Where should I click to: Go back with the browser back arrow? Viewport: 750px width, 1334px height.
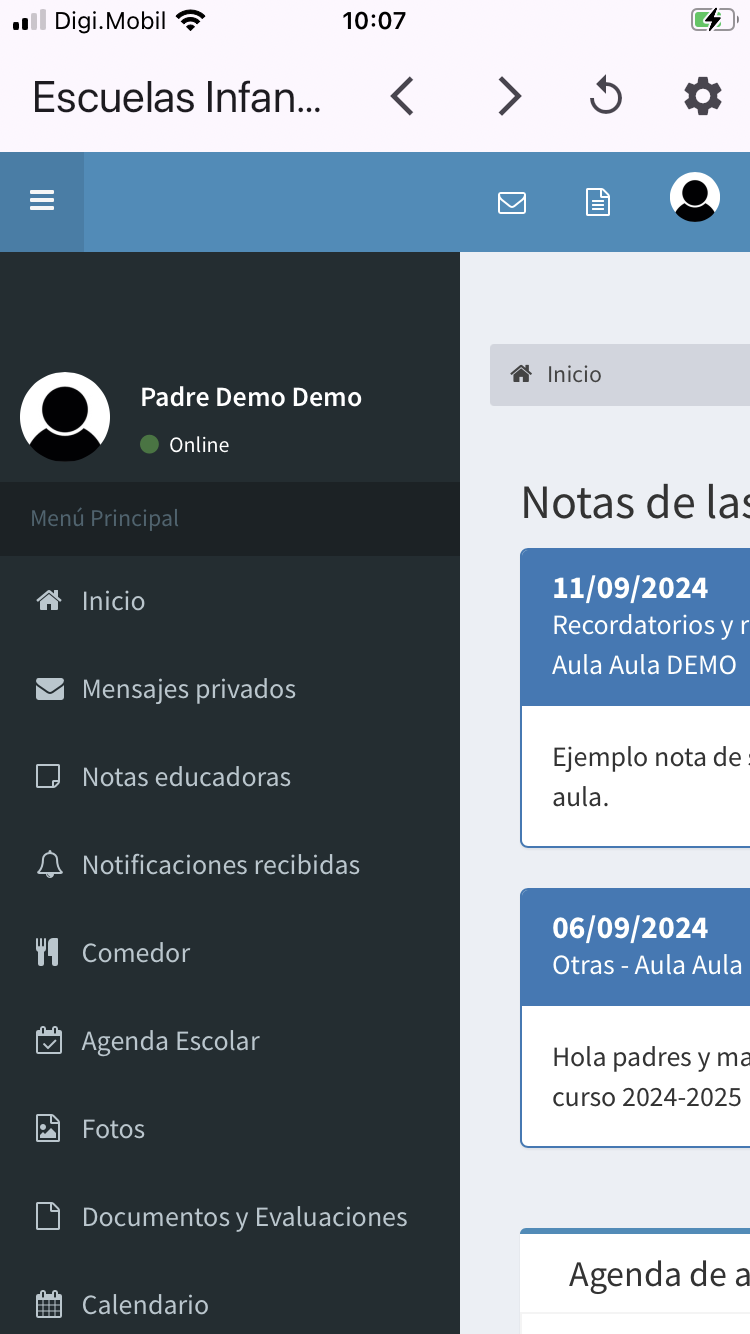(x=402, y=97)
